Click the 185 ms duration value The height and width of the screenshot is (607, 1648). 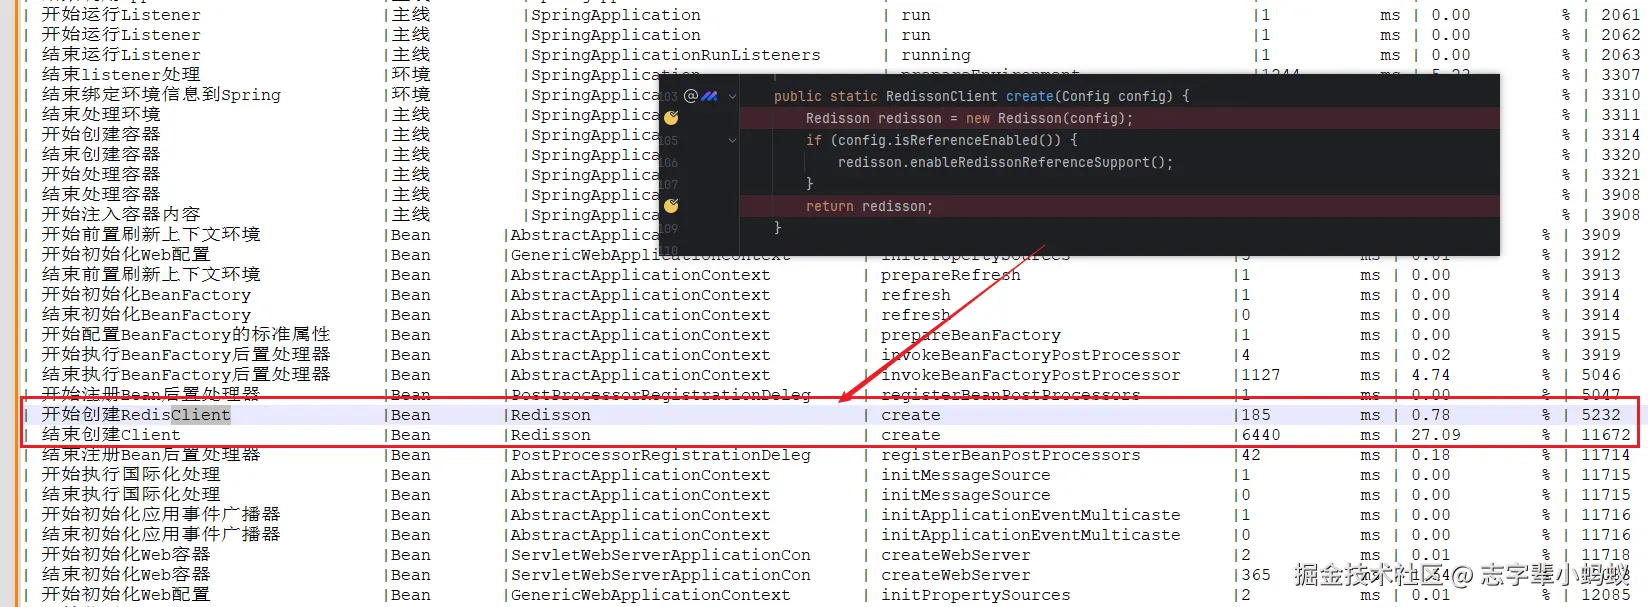coord(1256,414)
